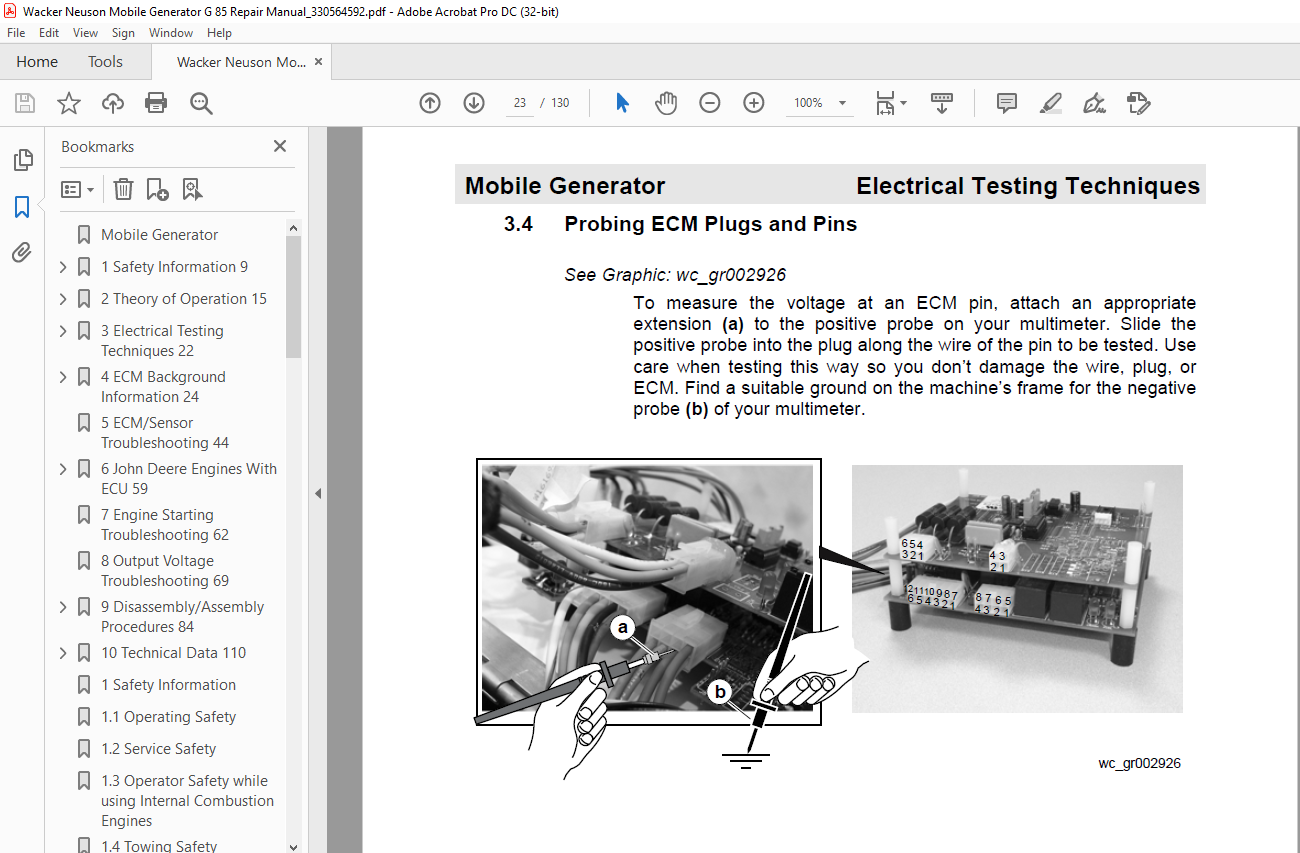1300x853 pixels.
Task: Toggle the bookmarks panel icon
Action: [x=22, y=207]
